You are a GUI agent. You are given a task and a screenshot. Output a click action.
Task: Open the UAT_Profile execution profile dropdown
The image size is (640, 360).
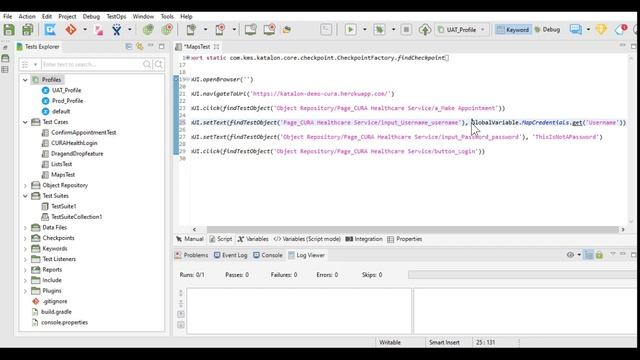coord(461,29)
